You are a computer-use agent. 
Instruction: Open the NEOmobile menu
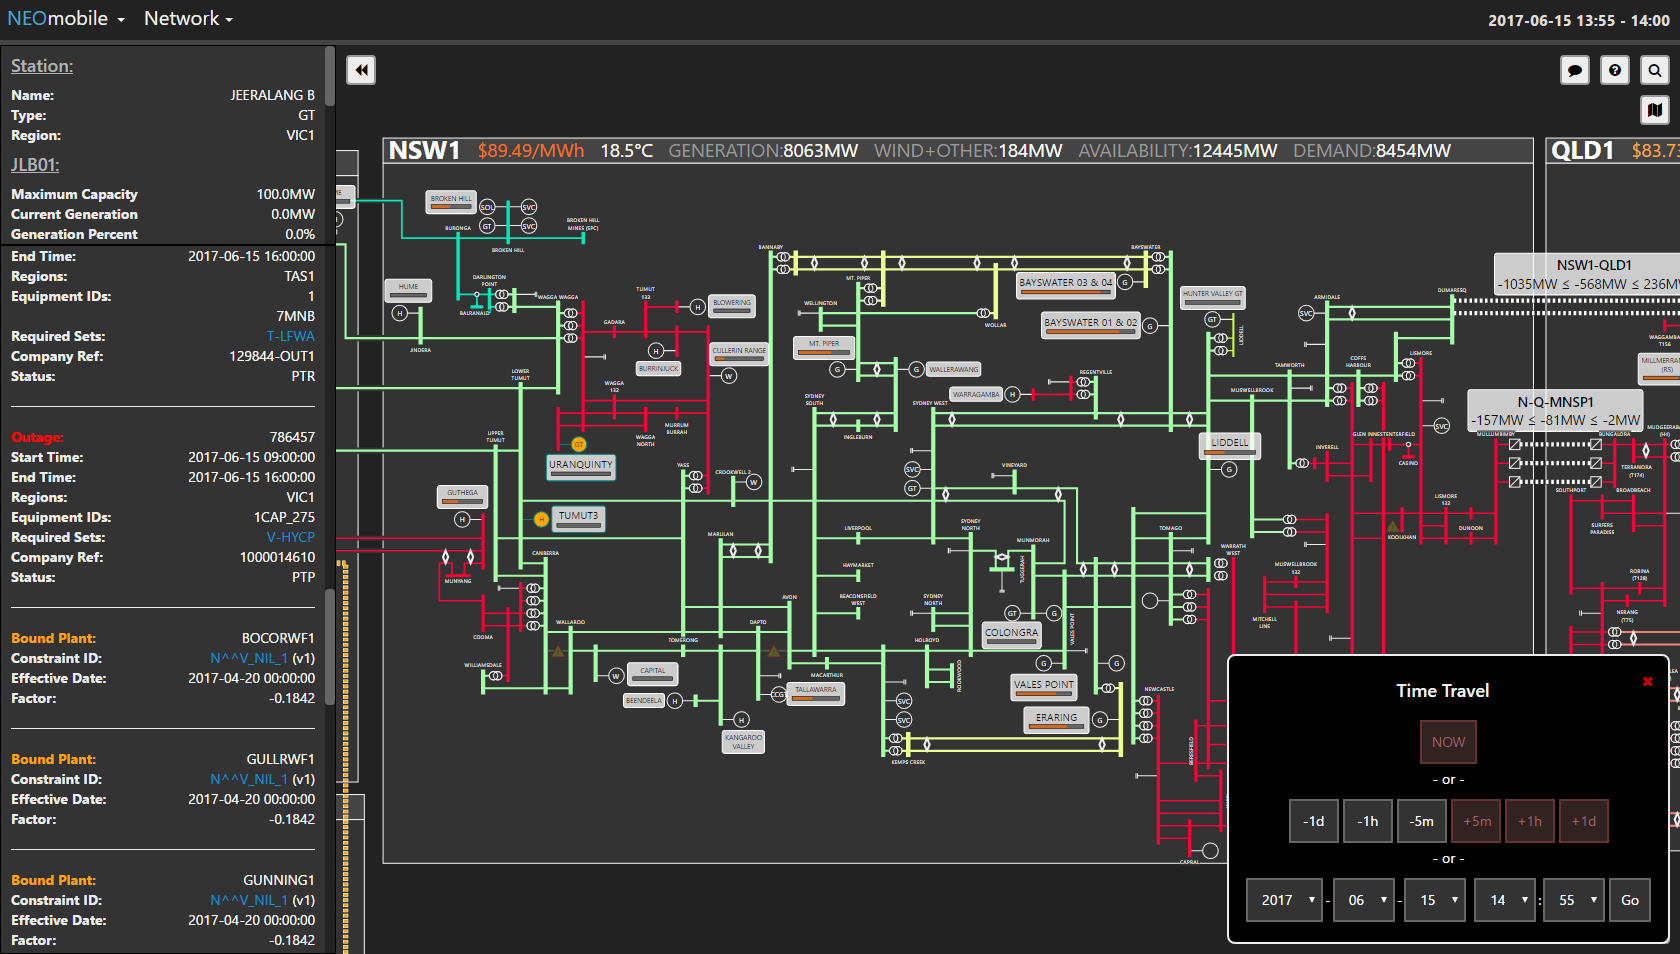pos(66,19)
